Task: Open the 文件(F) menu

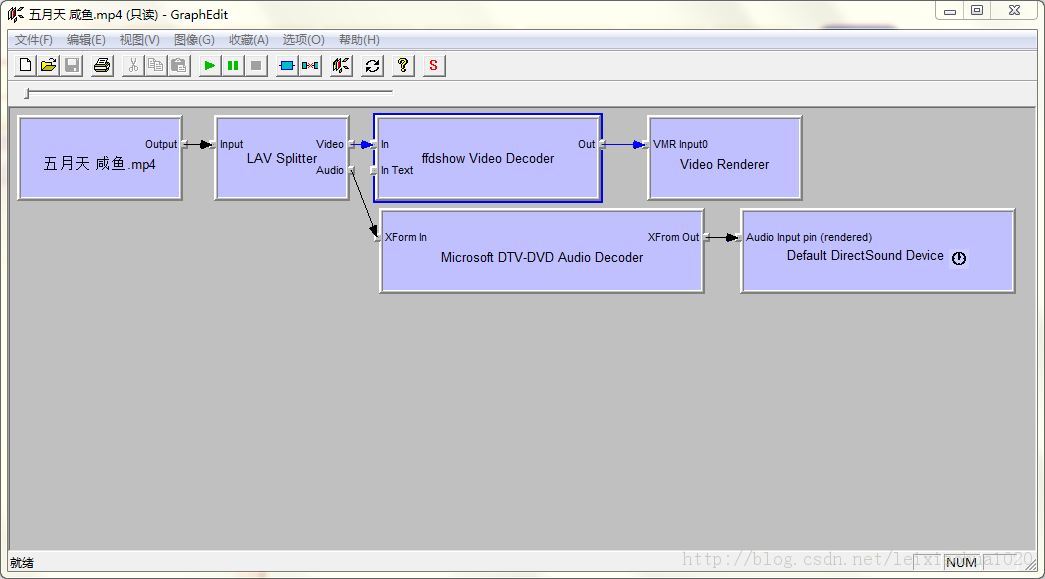Action: pyautogui.click(x=33, y=40)
